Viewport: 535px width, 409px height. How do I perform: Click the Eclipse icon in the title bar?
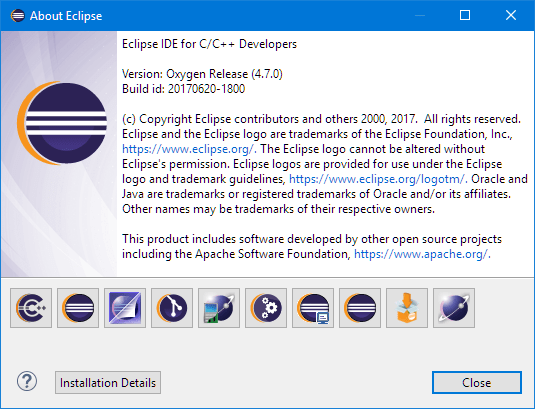18,16
